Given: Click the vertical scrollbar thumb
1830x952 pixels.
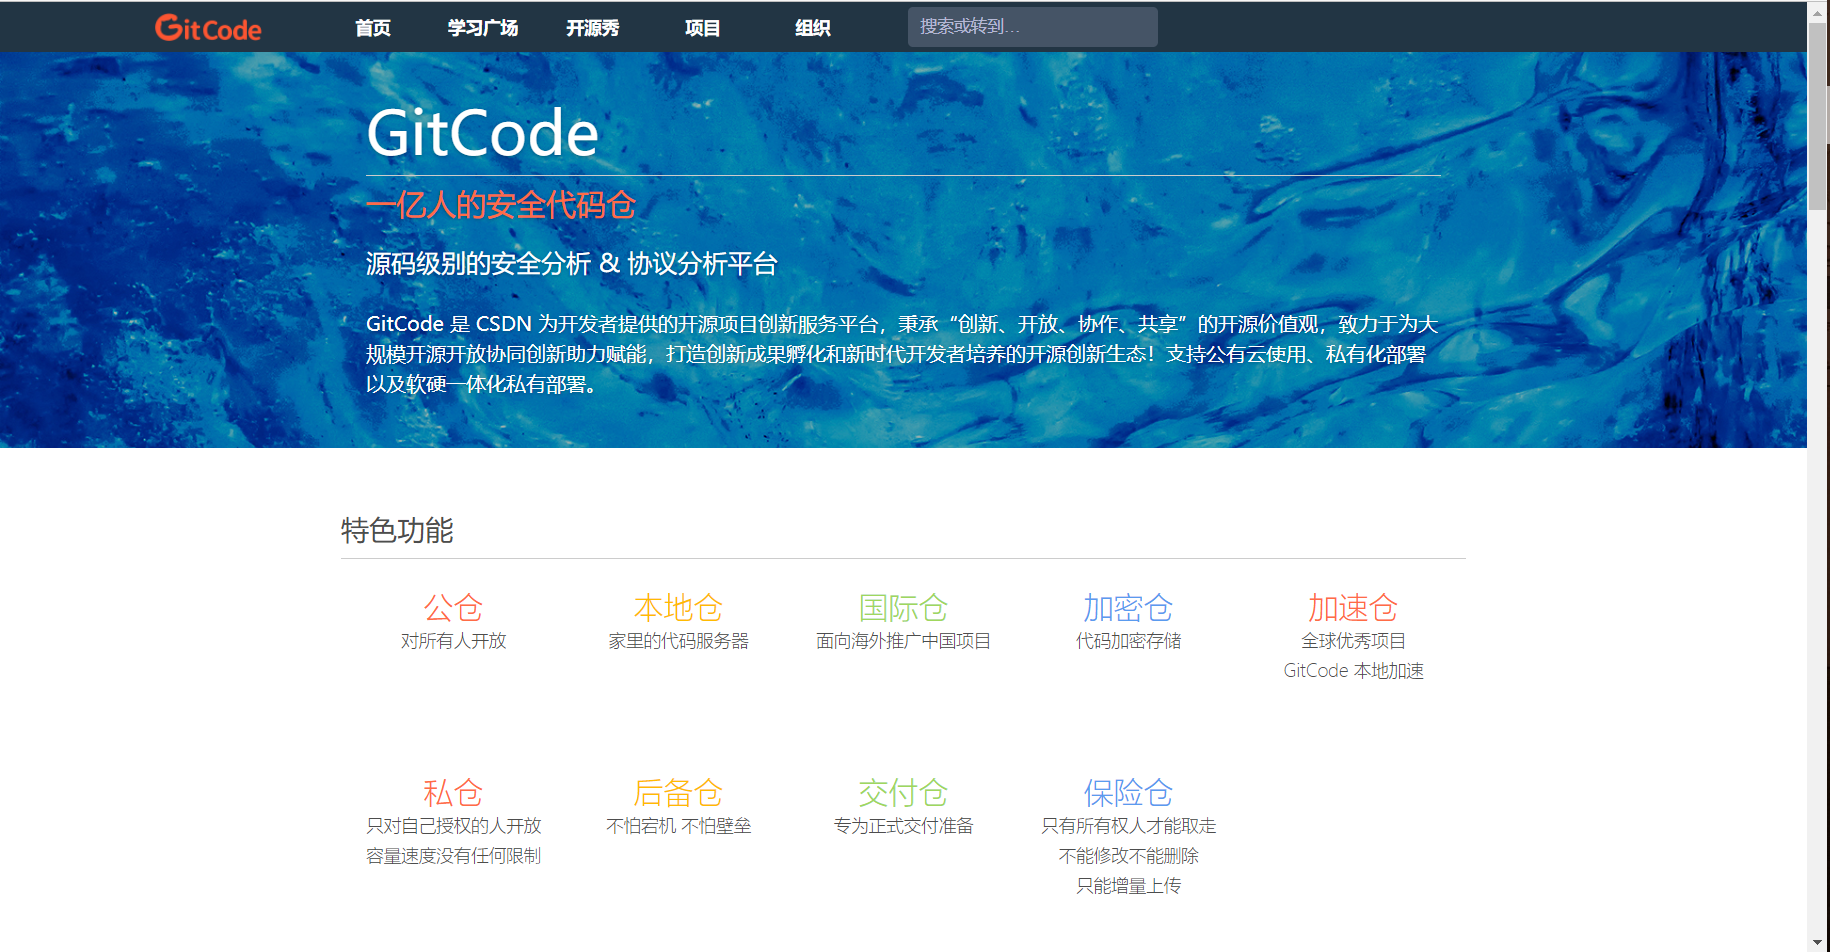Looking at the screenshot, I should click(x=1818, y=116).
